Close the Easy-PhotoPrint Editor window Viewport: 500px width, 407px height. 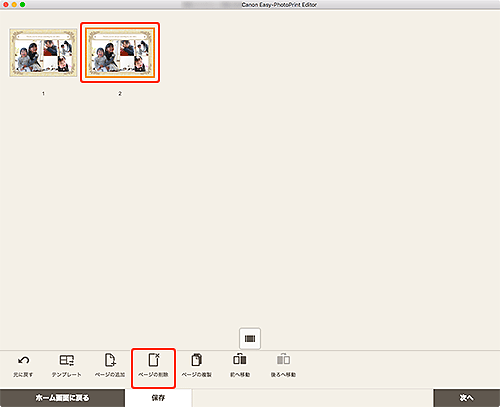6,5
